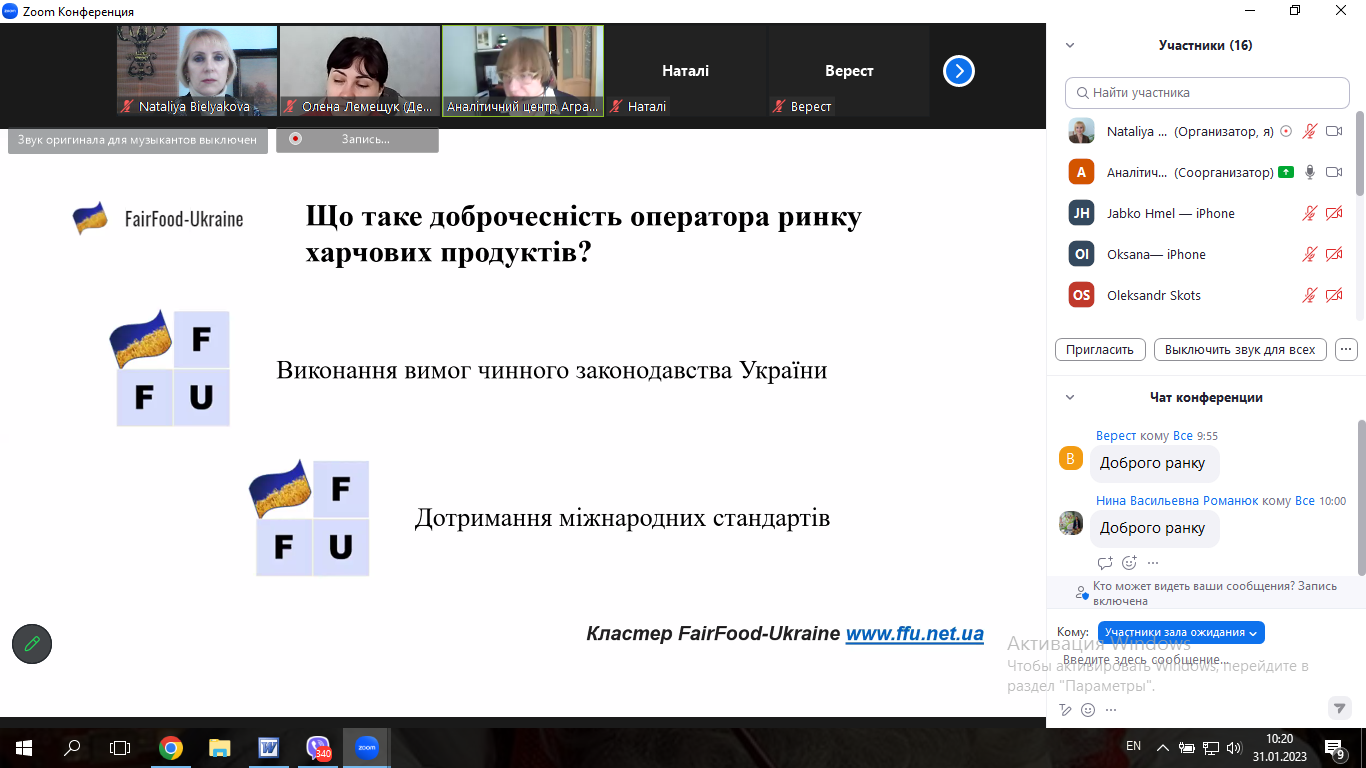1366x768 pixels.
Task: Unmute Oksana iPhone microphone
Action: click(1310, 254)
